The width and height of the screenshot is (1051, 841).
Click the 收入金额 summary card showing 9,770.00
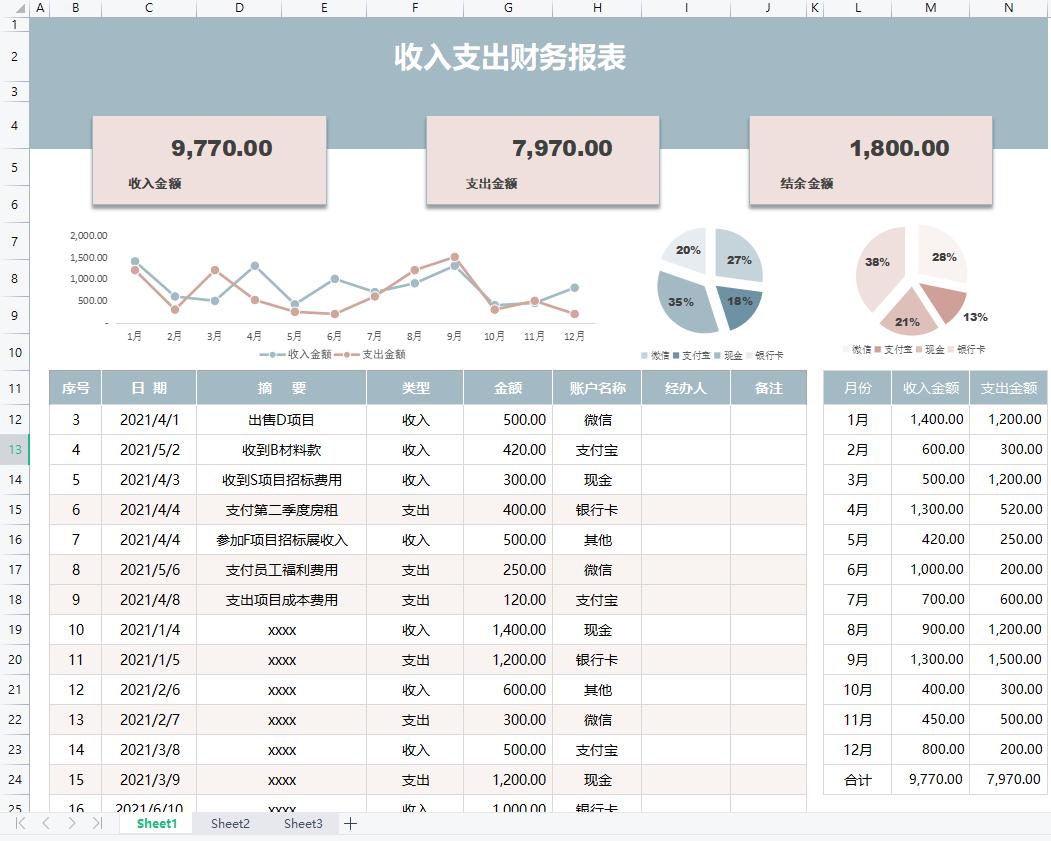209,160
